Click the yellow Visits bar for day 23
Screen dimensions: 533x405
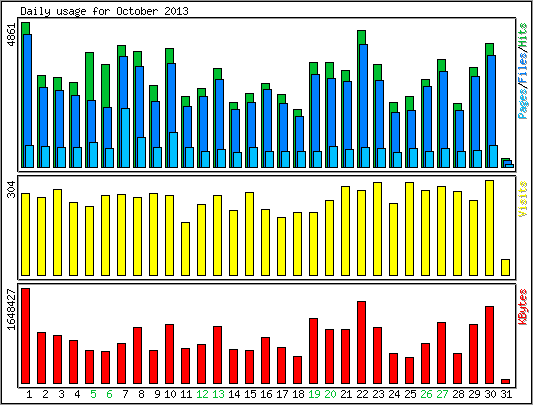tap(378, 229)
